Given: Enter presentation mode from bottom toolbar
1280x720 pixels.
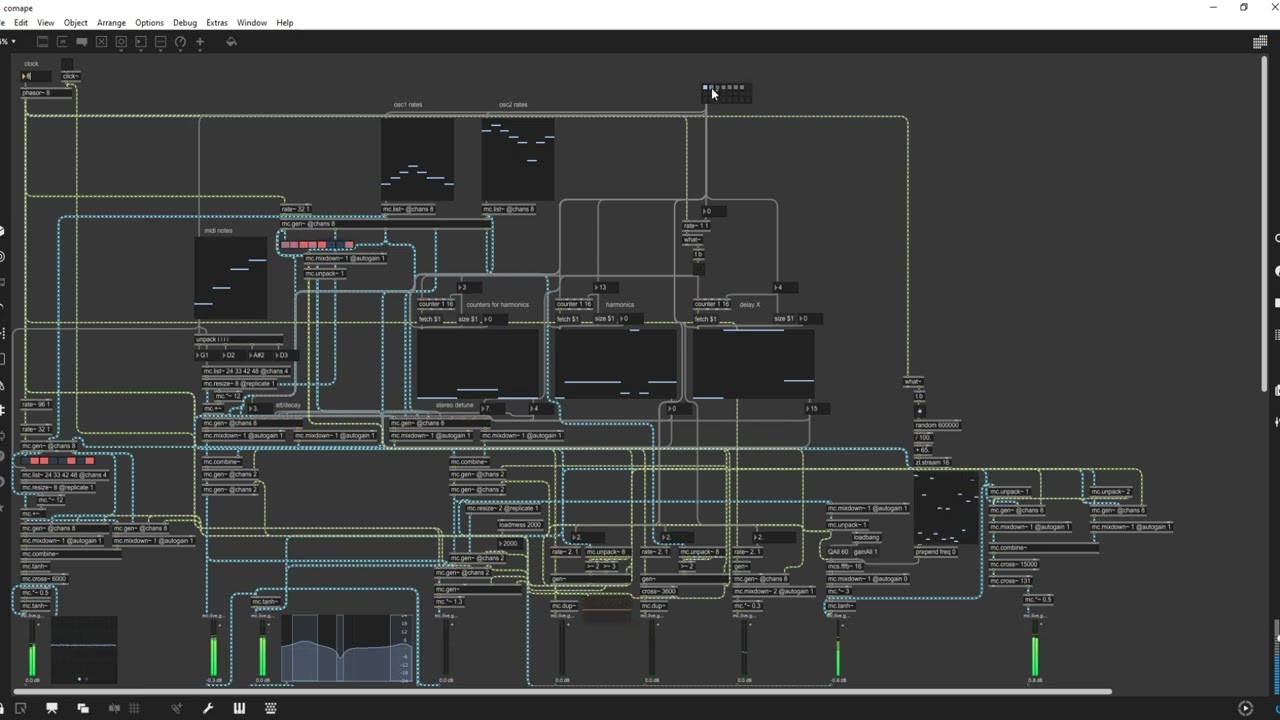Looking at the screenshot, I should [x=52, y=708].
